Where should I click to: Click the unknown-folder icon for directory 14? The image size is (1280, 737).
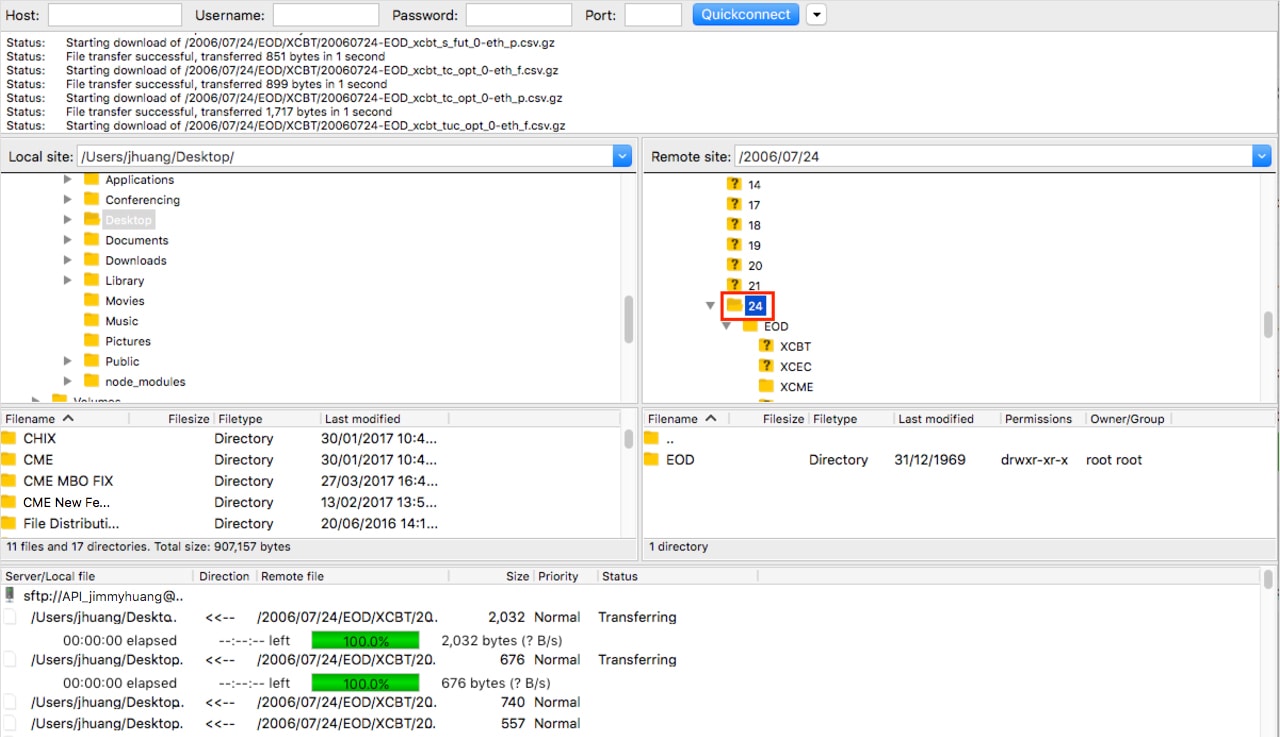734,185
